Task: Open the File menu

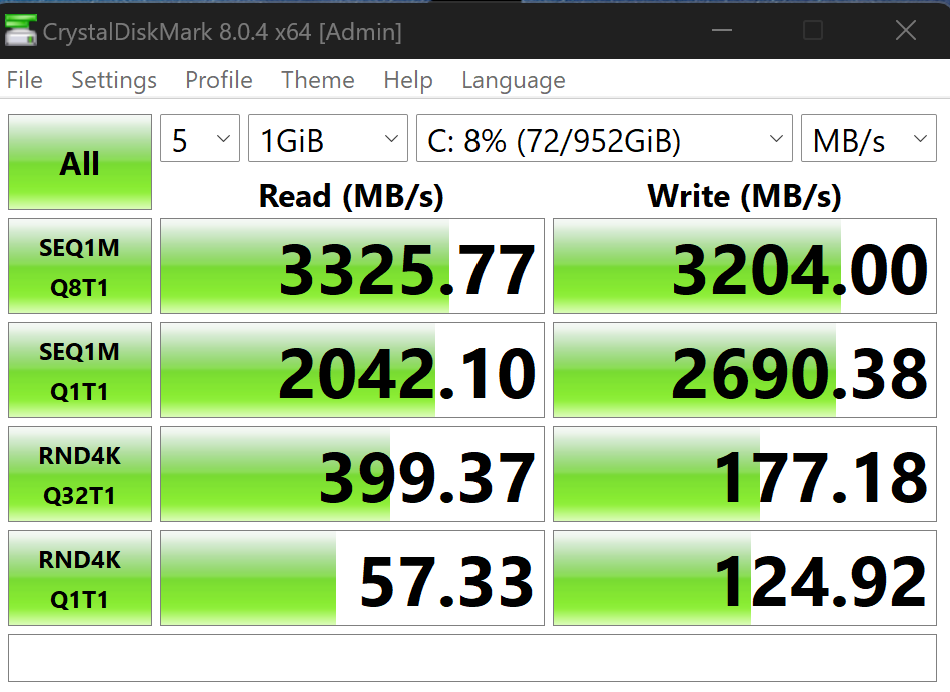Action: 25,80
